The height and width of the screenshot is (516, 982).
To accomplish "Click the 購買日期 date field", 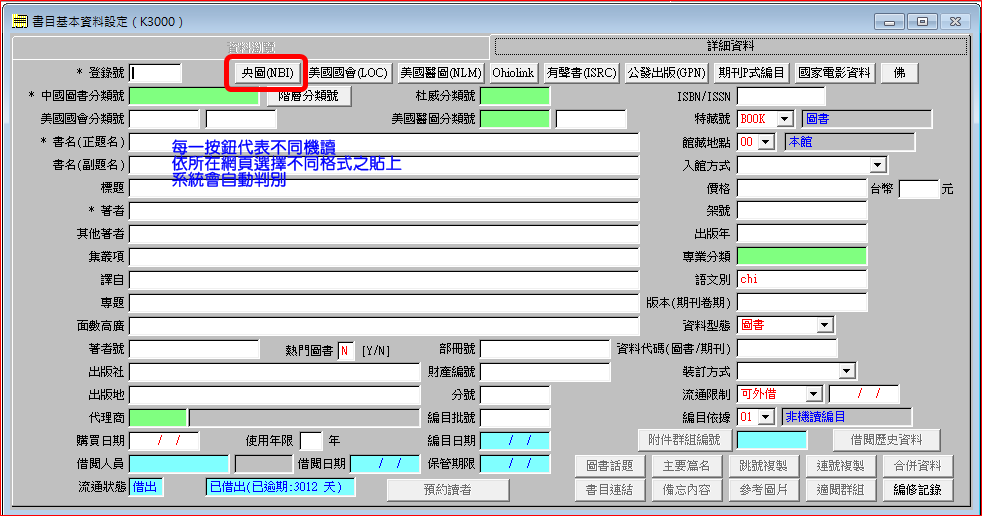I will pyautogui.click(x=165, y=441).
